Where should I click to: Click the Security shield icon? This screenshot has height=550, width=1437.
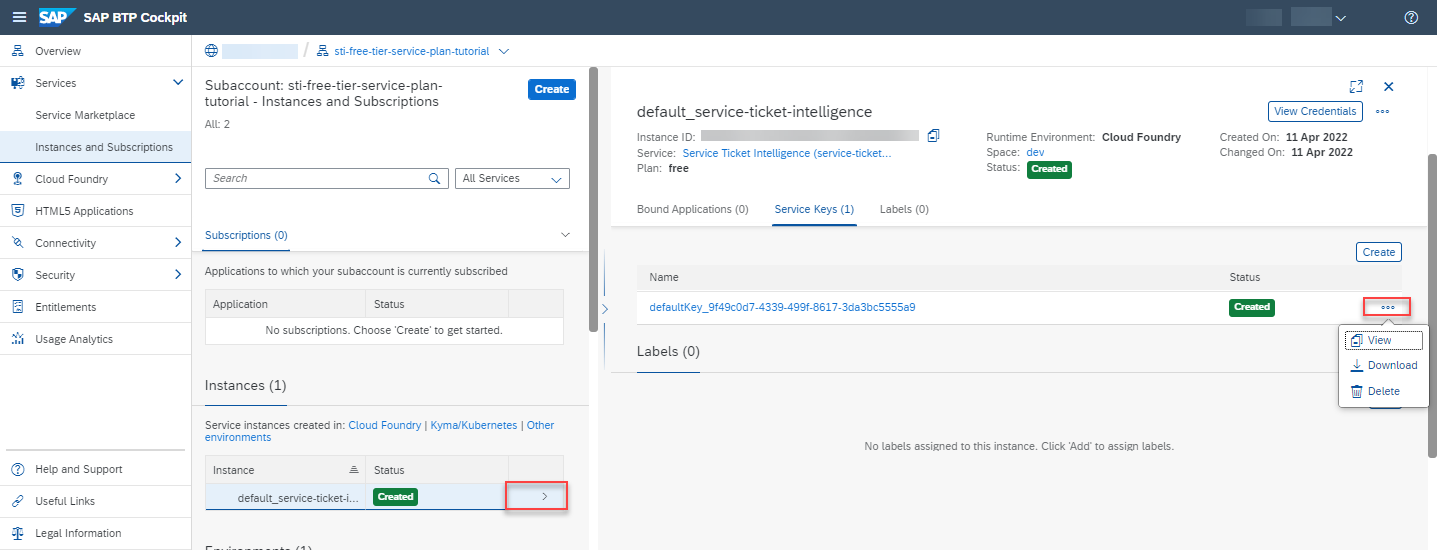click(x=17, y=275)
